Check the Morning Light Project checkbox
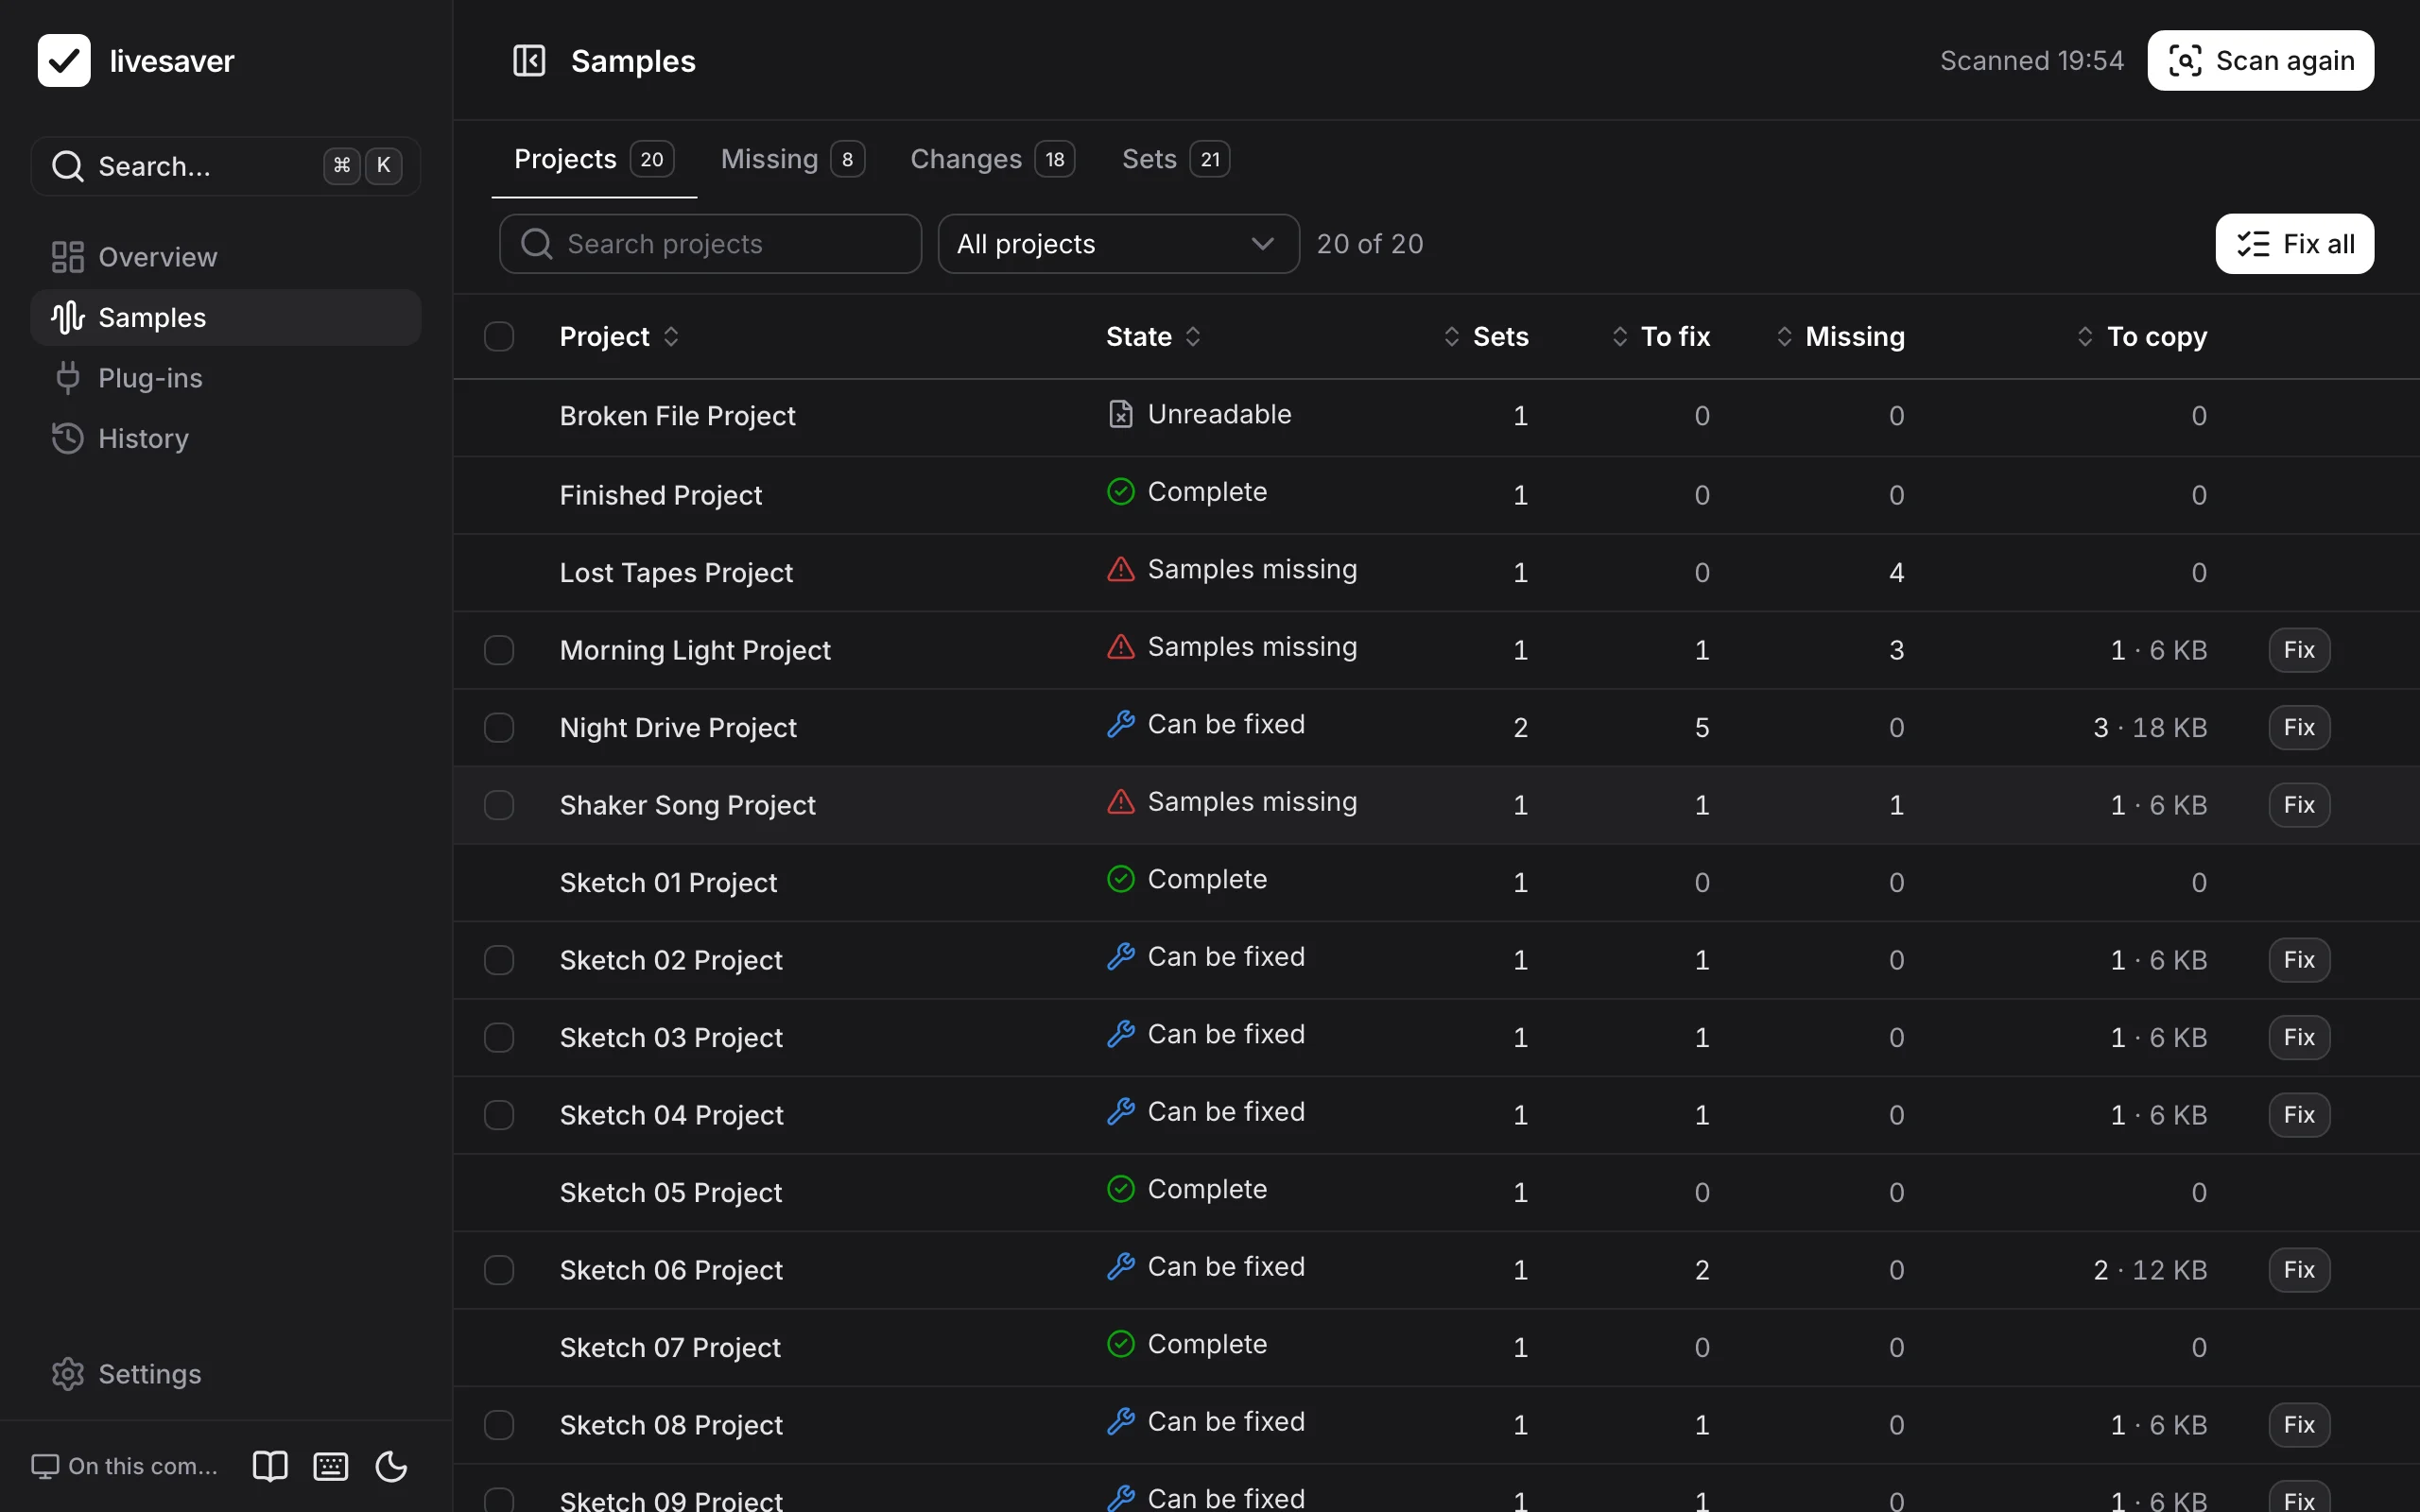The image size is (2420, 1512). pos(499,650)
